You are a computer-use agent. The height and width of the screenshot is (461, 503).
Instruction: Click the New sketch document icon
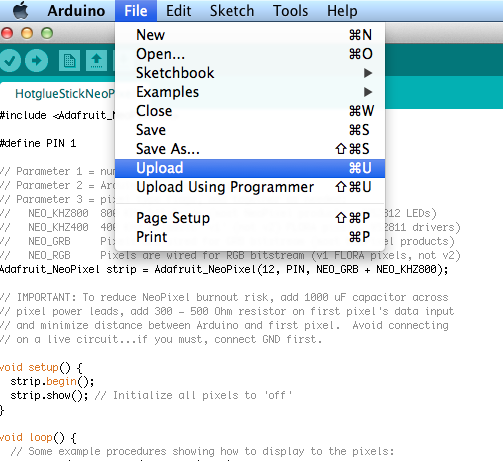pos(69,61)
